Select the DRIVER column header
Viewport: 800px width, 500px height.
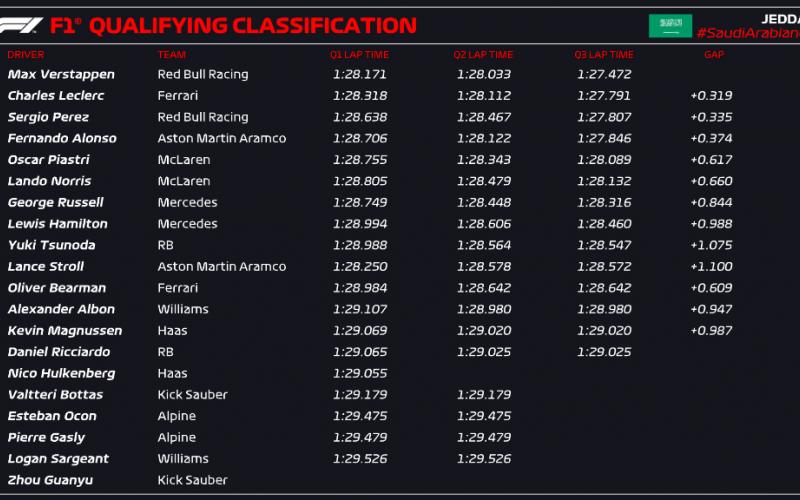[26, 55]
